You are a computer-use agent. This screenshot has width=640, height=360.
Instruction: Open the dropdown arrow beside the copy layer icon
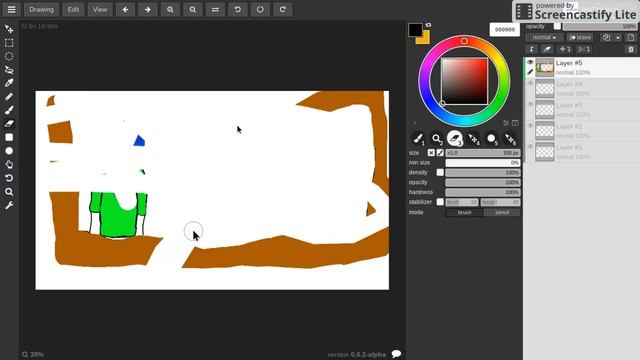coord(618,38)
